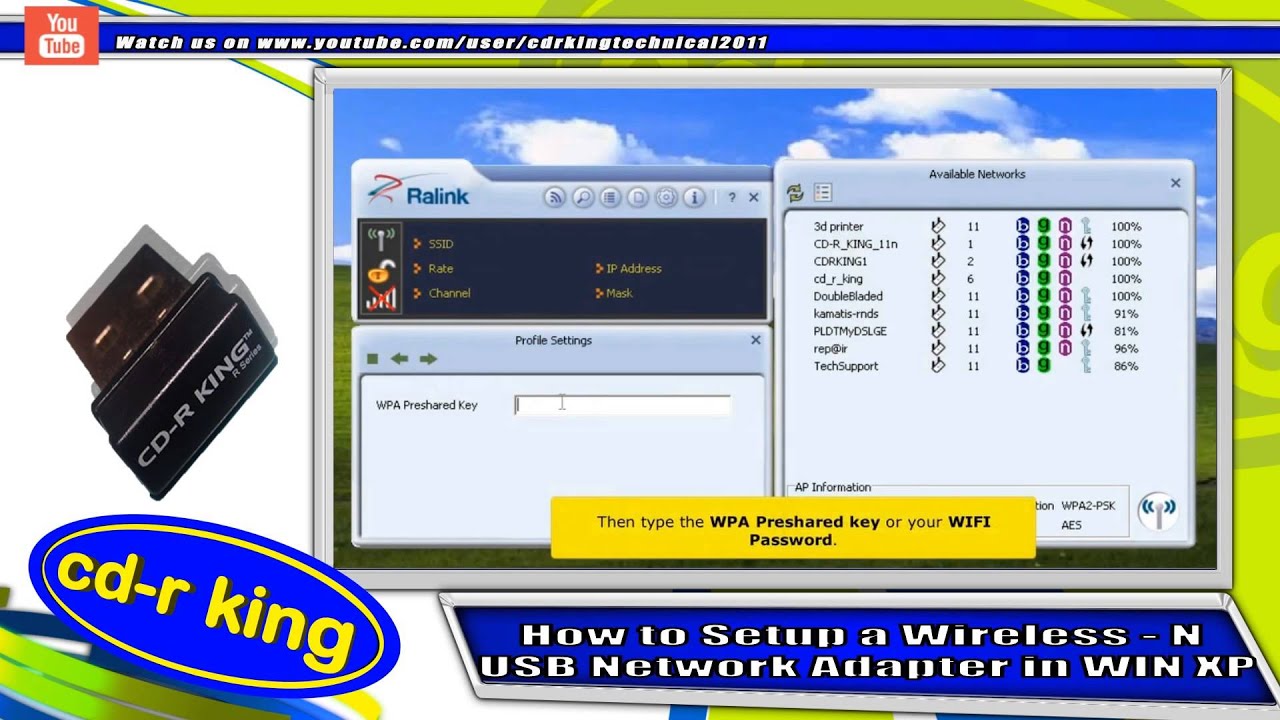Select the 'cd_r_king' network
Image resolution: width=1280 pixels, height=720 pixels.
(x=838, y=279)
